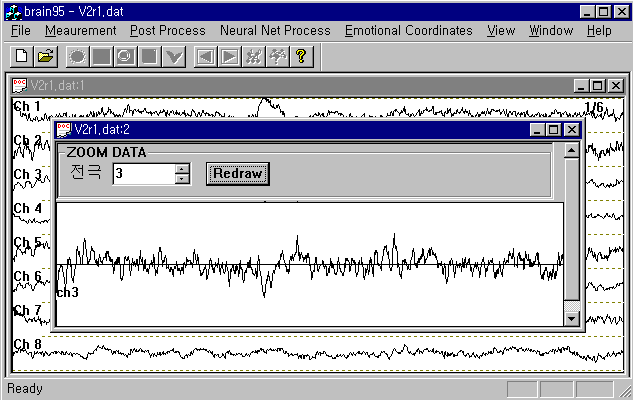Click the ringed circle toolbar icon
This screenshot has width=633, height=400.
pyautogui.click(x=125, y=57)
